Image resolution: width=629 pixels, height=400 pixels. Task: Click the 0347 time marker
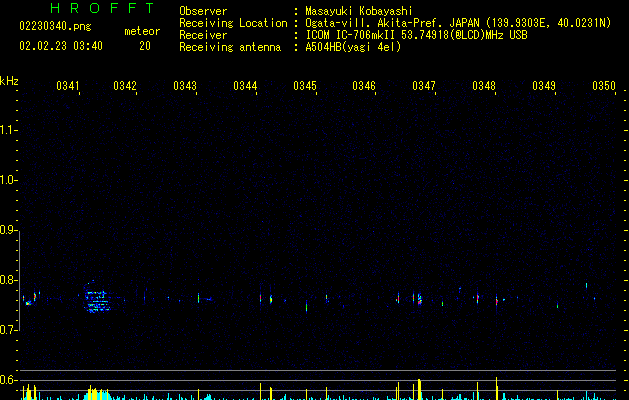point(424,86)
